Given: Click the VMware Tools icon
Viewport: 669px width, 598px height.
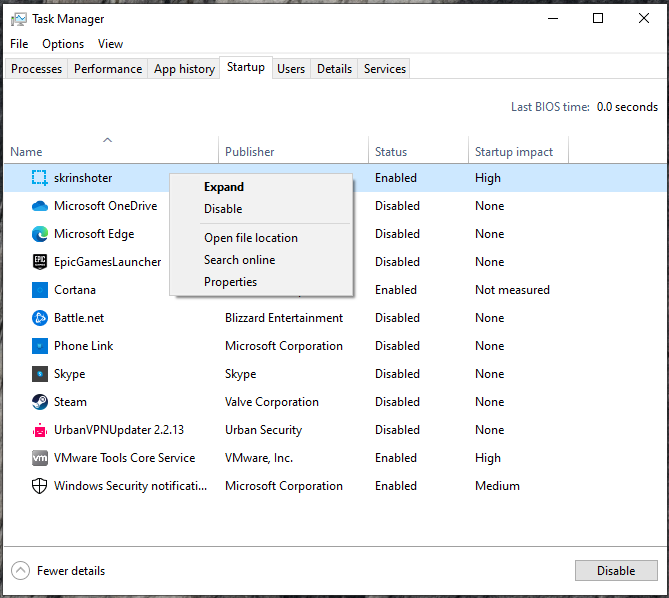Looking at the screenshot, I should (40, 458).
